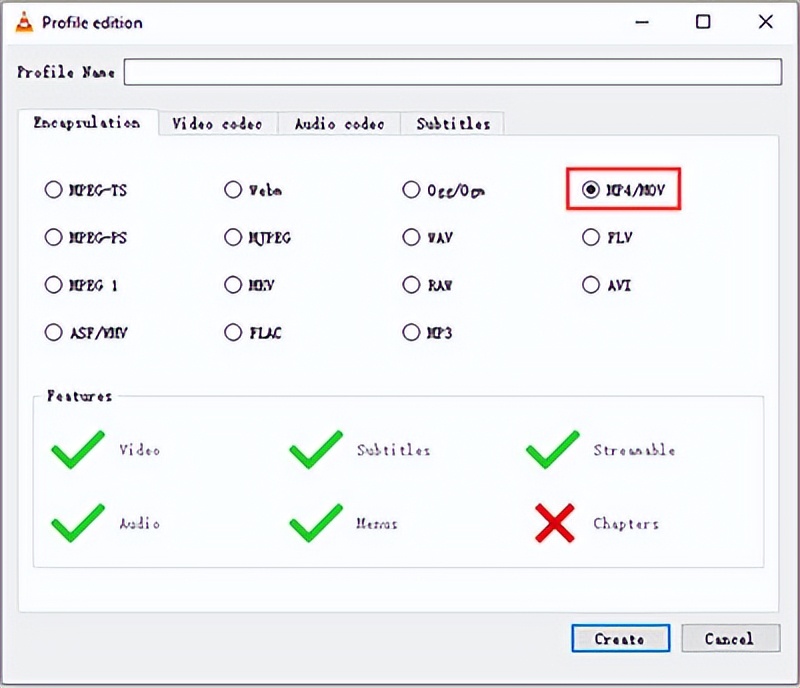Image resolution: width=800 pixels, height=688 pixels.
Task: Click the red X beside Chapters
Action: [555, 523]
